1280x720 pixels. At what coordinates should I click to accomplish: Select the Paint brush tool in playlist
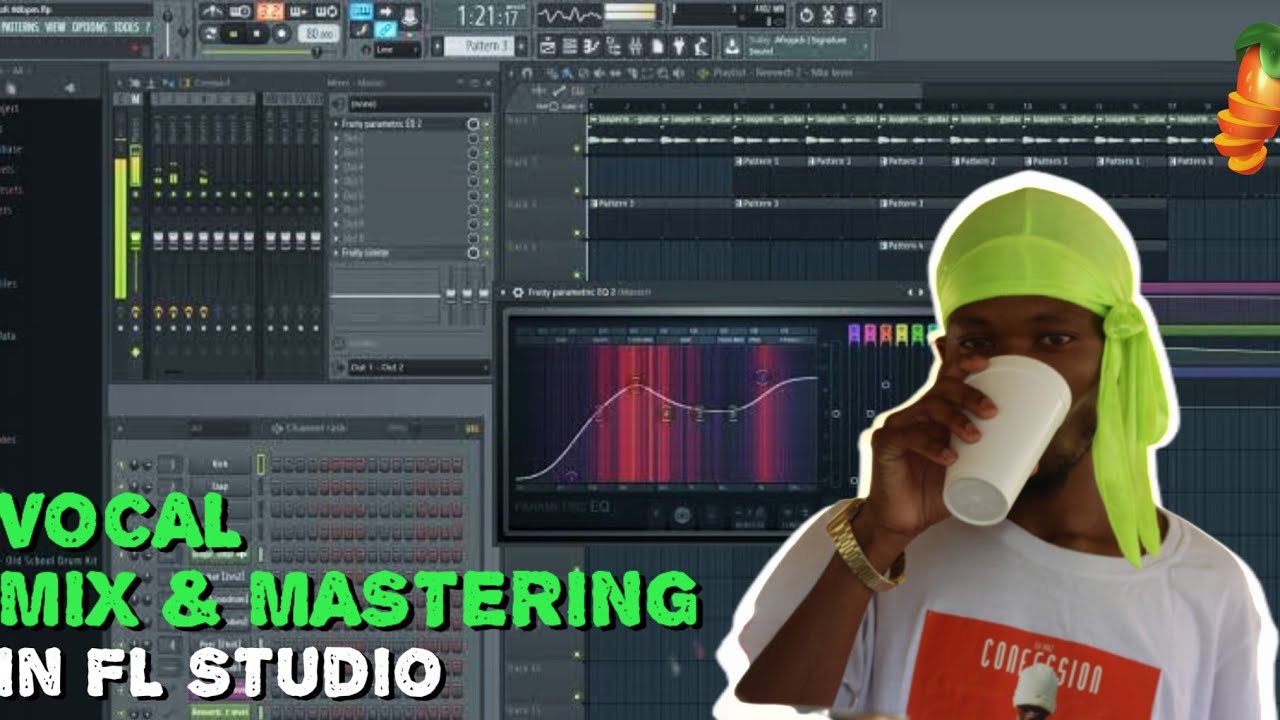565,73
